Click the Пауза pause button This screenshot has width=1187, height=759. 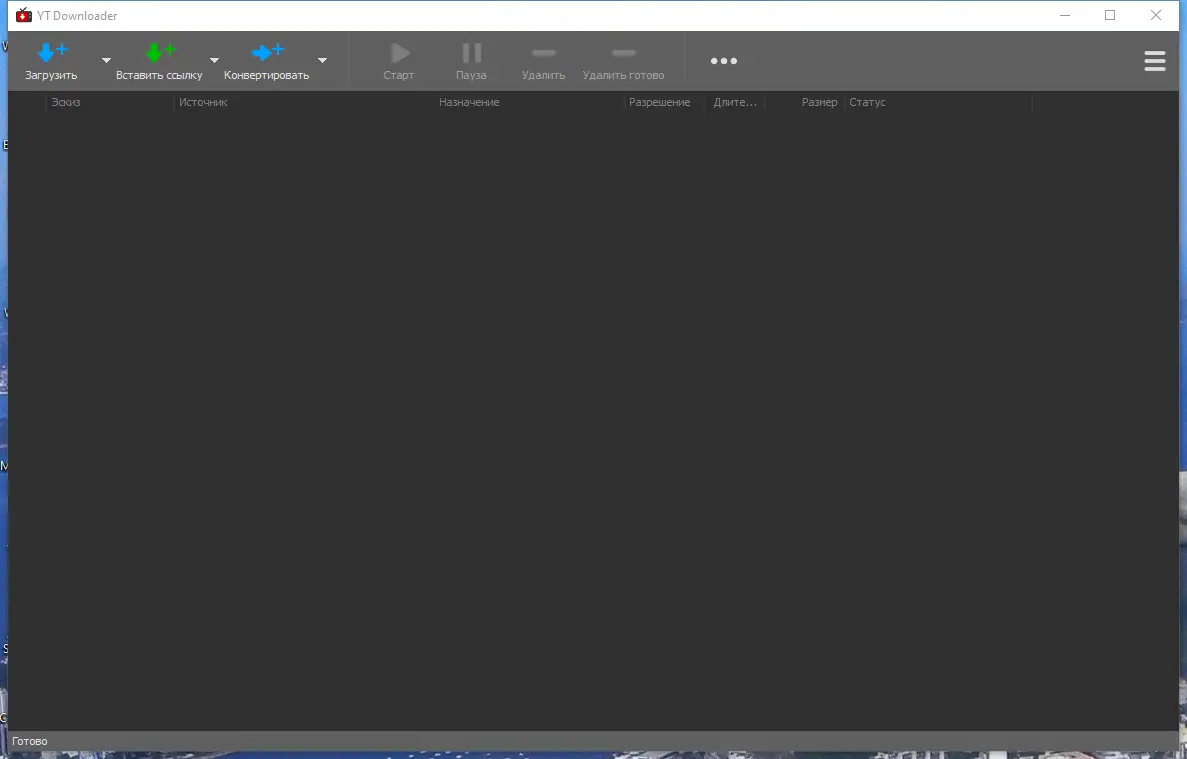(x=471, y=61)
